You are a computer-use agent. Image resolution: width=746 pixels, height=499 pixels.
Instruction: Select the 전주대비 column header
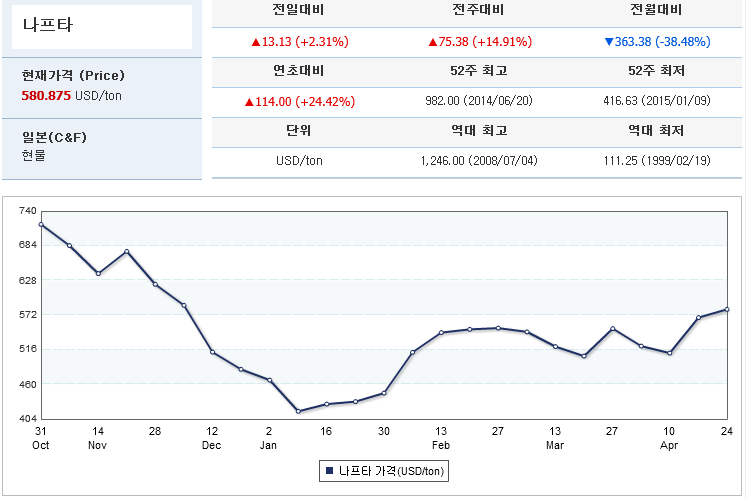coord(478,11)
